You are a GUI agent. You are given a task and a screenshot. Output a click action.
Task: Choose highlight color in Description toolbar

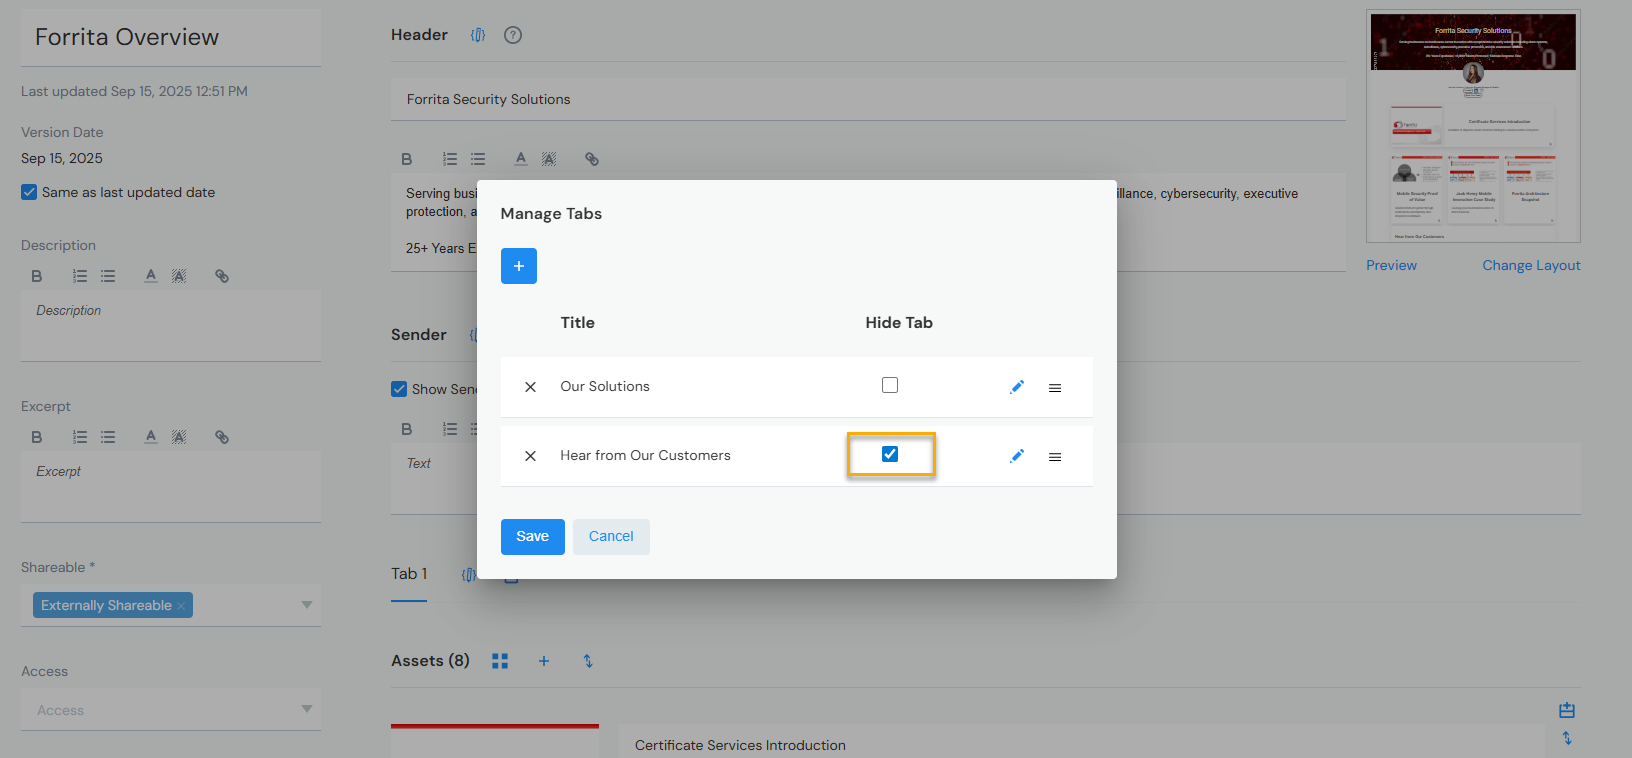pyautogui.click(x=179, y=276)
